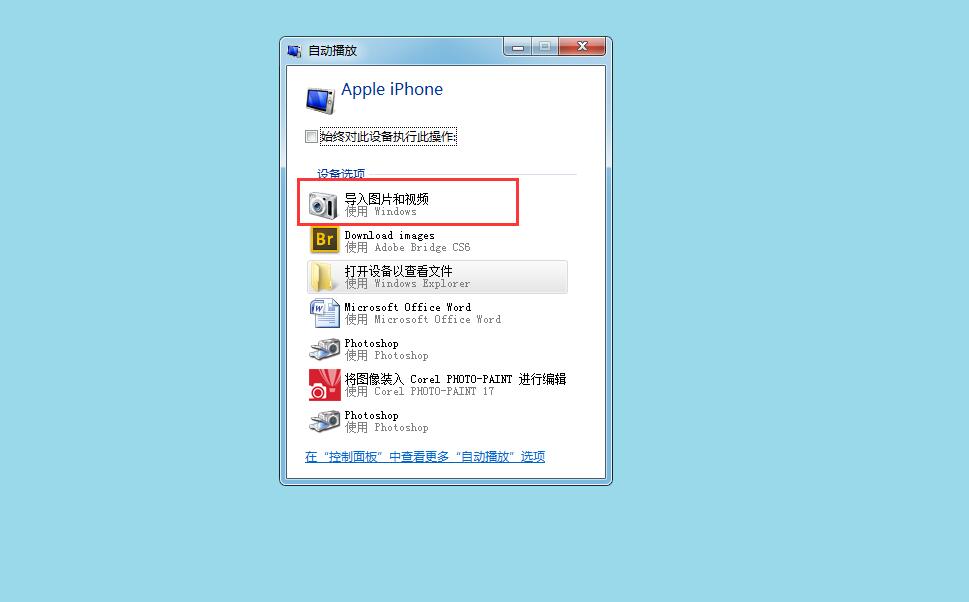Click the AutoPlay title bar icon
Screen dimensions: 969x602
pyautogui.click(x=294, y=51)
